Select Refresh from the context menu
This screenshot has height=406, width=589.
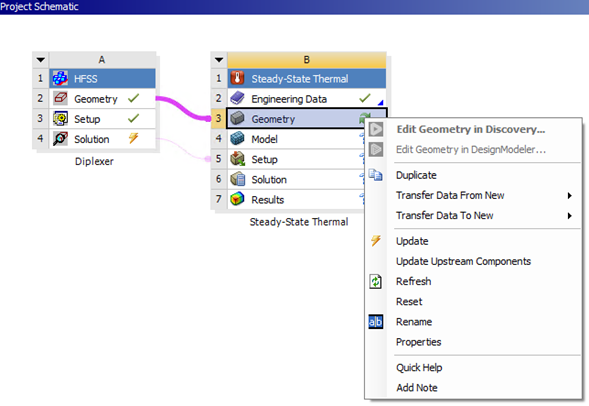click(414, 281)
